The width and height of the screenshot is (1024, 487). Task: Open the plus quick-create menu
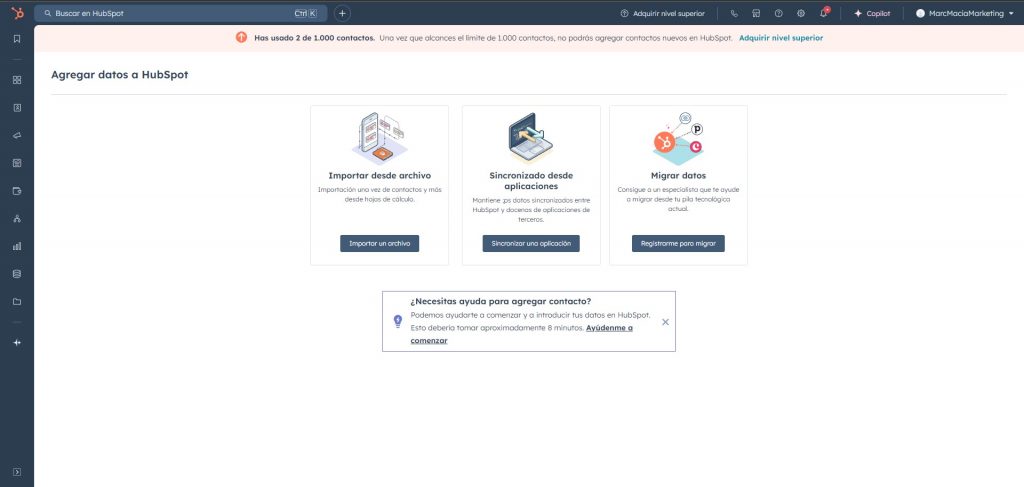point(342,14)
